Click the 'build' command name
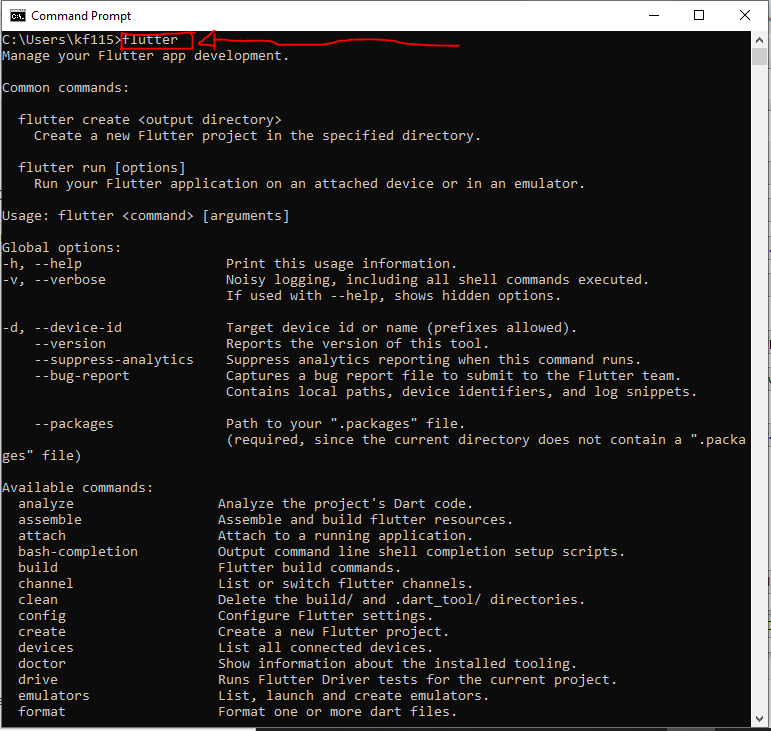The image size is (771, 731). [38, 568]
